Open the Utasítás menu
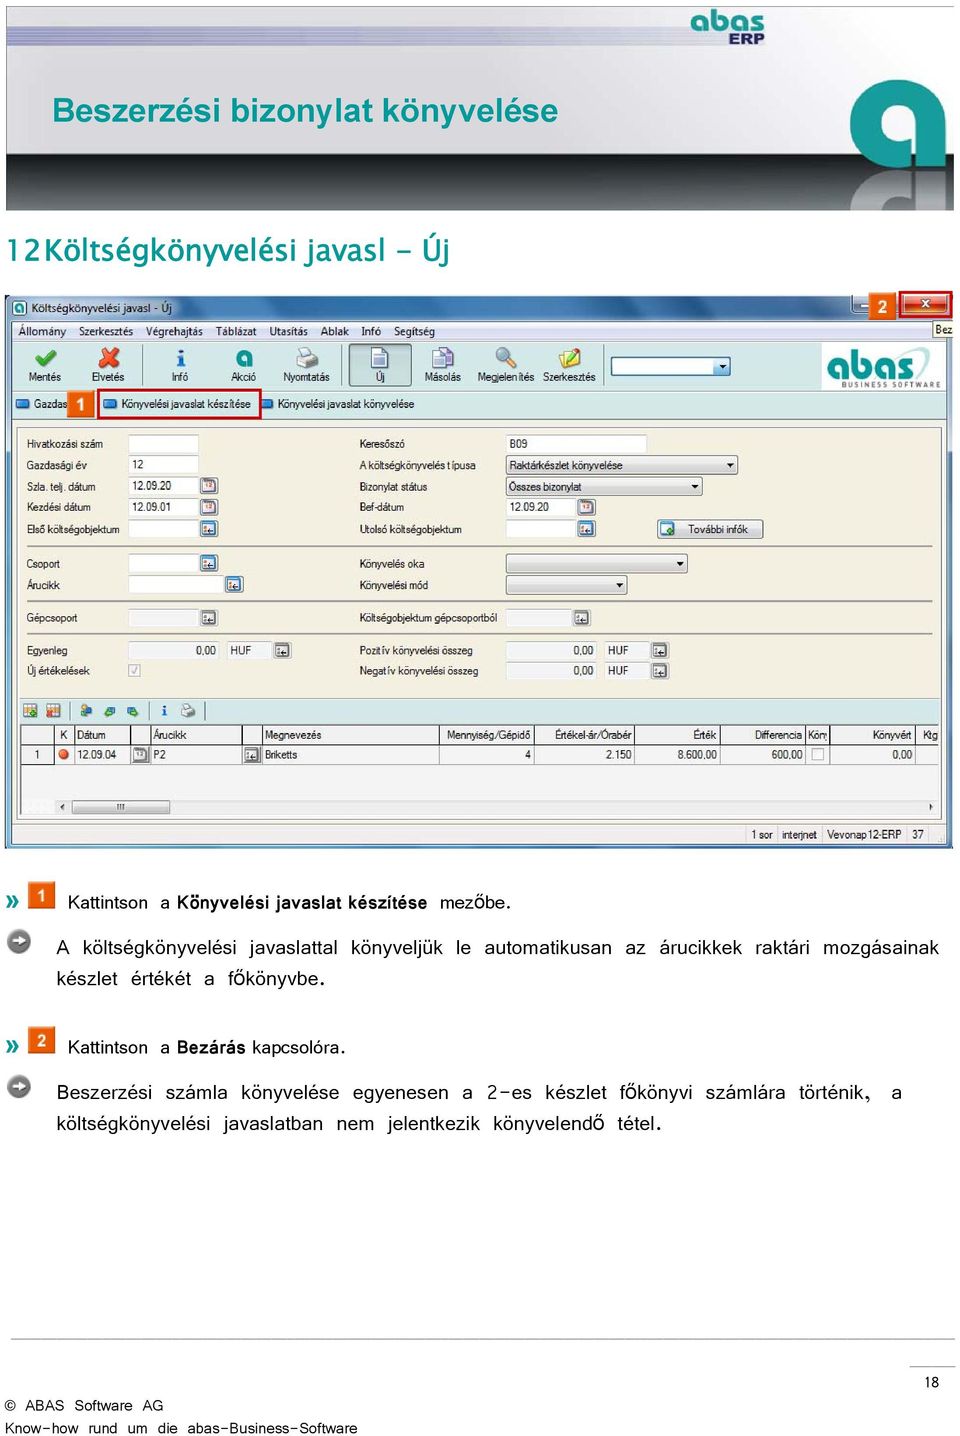The height and width of the screenshot is (1436, 960). pyautogui.click(x=289, y=331)
